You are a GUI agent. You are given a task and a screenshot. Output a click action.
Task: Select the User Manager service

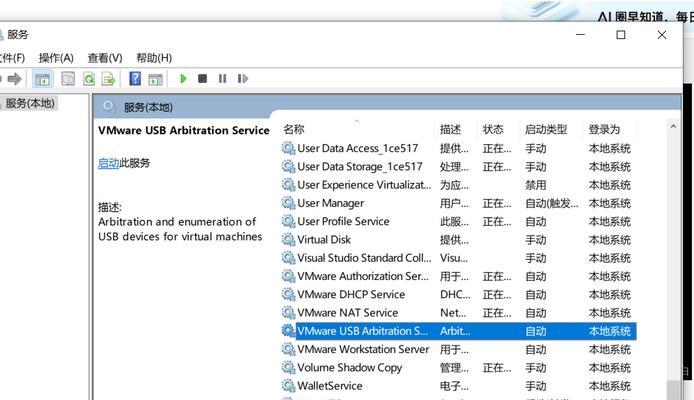coord(459,203)
